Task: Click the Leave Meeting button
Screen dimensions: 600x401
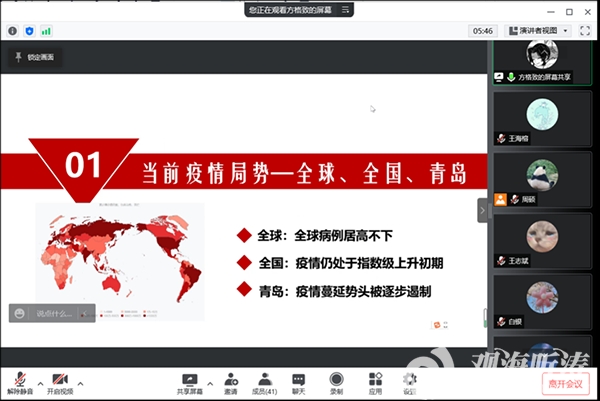Action: click(565, 383)
